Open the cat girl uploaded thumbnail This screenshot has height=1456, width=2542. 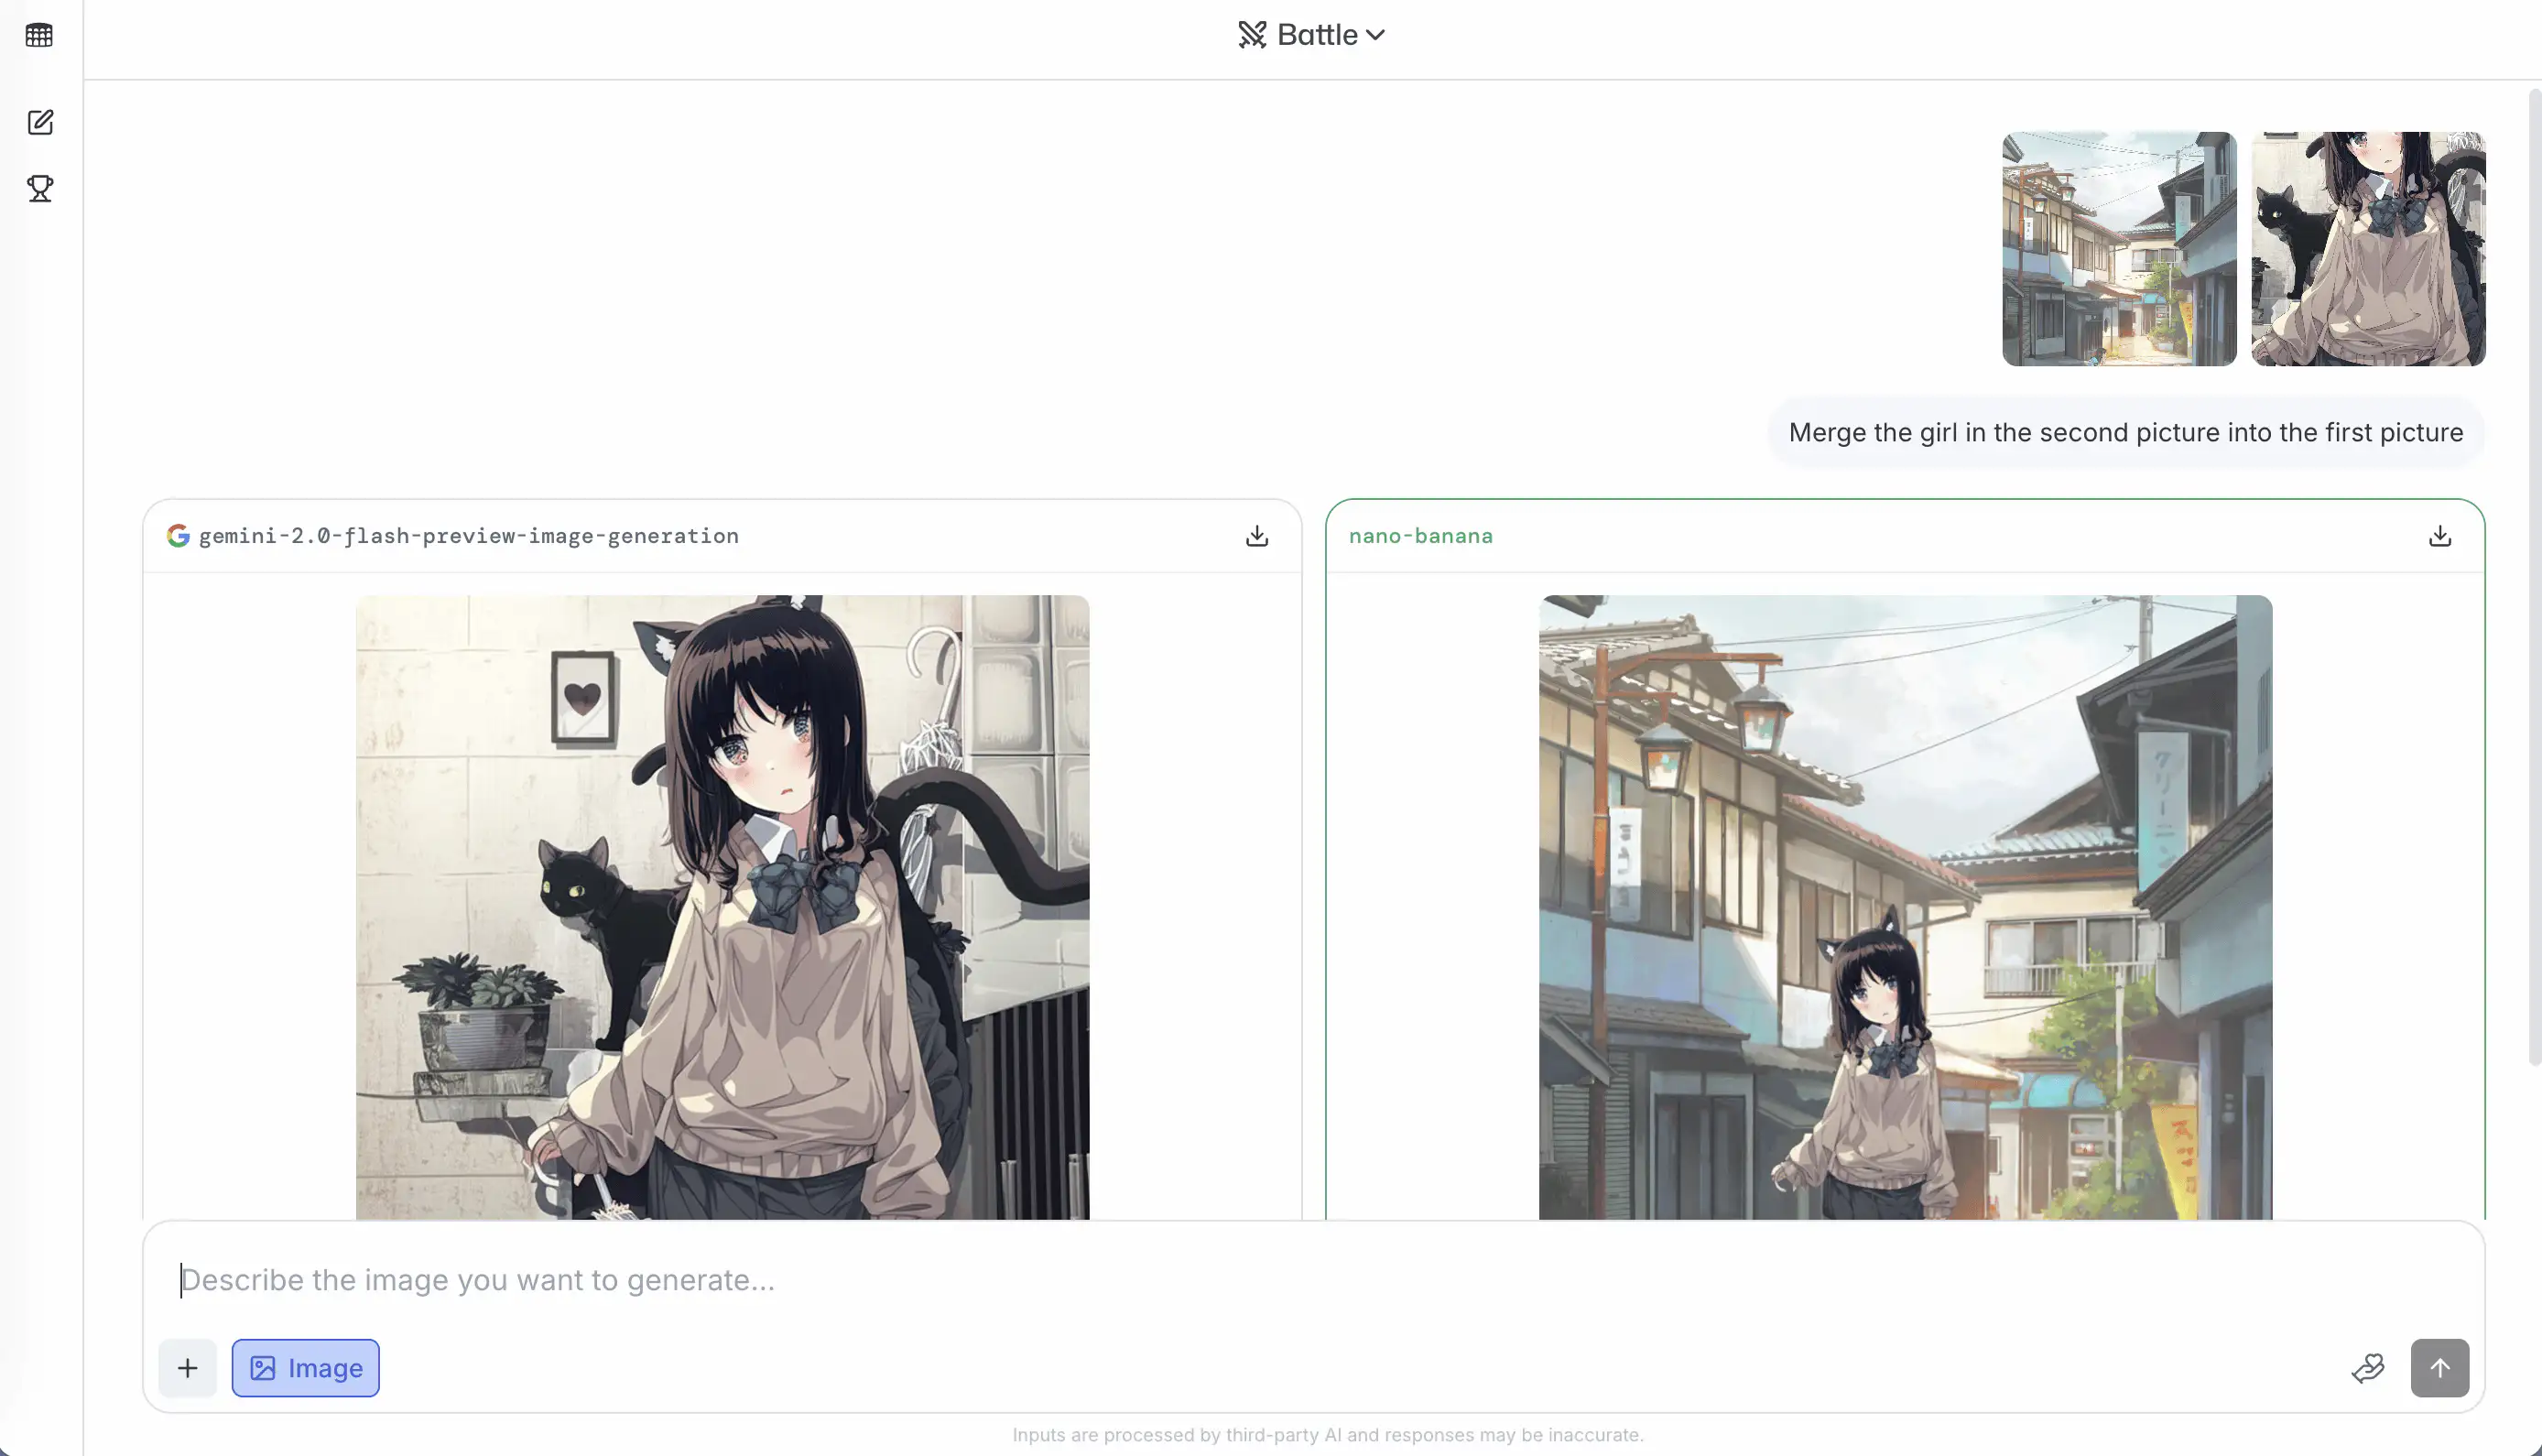coord(2367,248)
